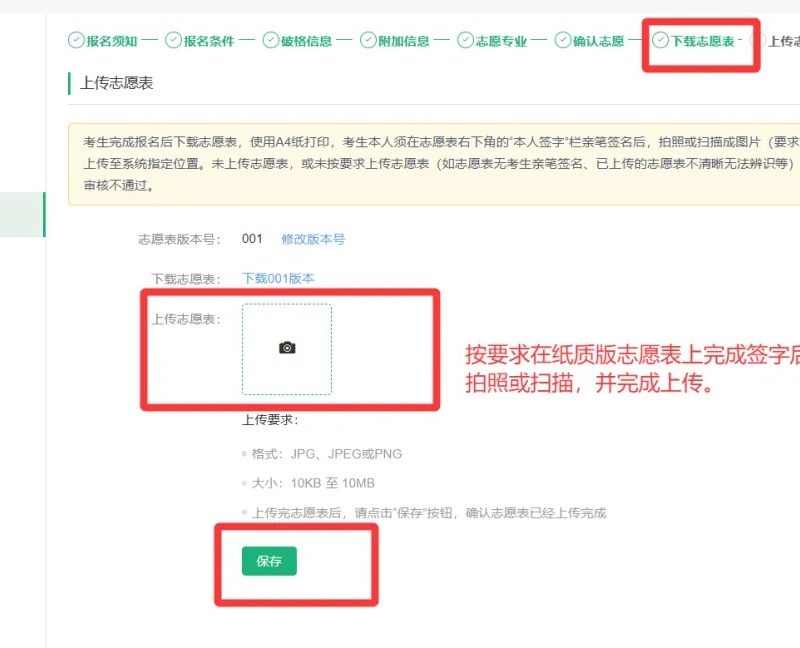
Task: Click the 下载001版本 download link
Action: (278, 278)
